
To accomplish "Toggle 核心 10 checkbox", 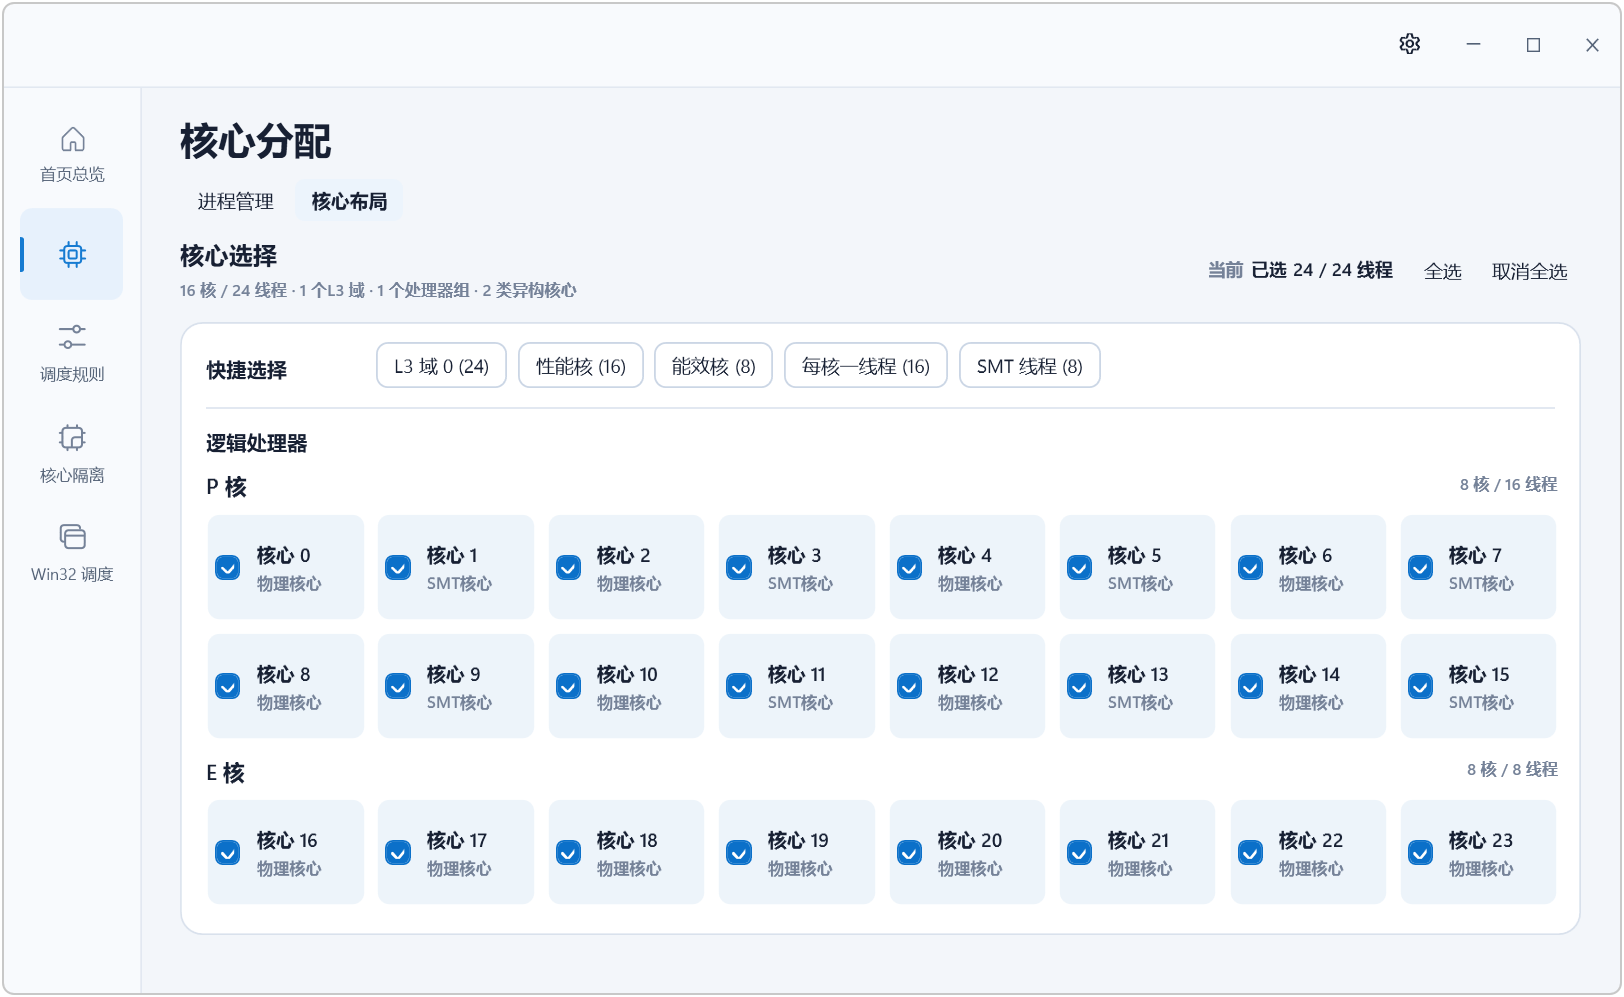I will click(568, 687).
